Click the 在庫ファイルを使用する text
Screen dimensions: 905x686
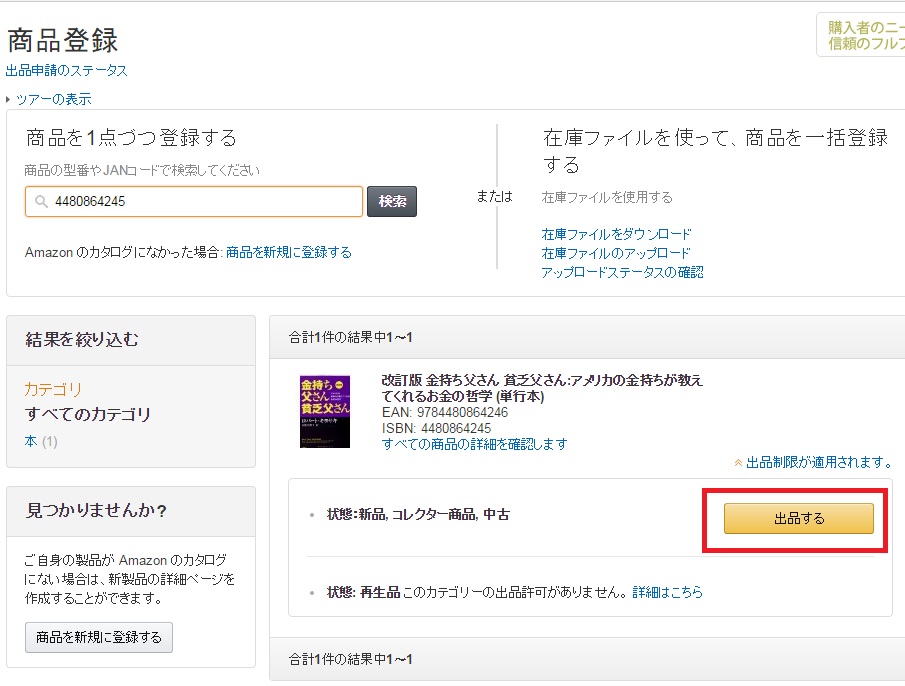[x=607, y=197]
